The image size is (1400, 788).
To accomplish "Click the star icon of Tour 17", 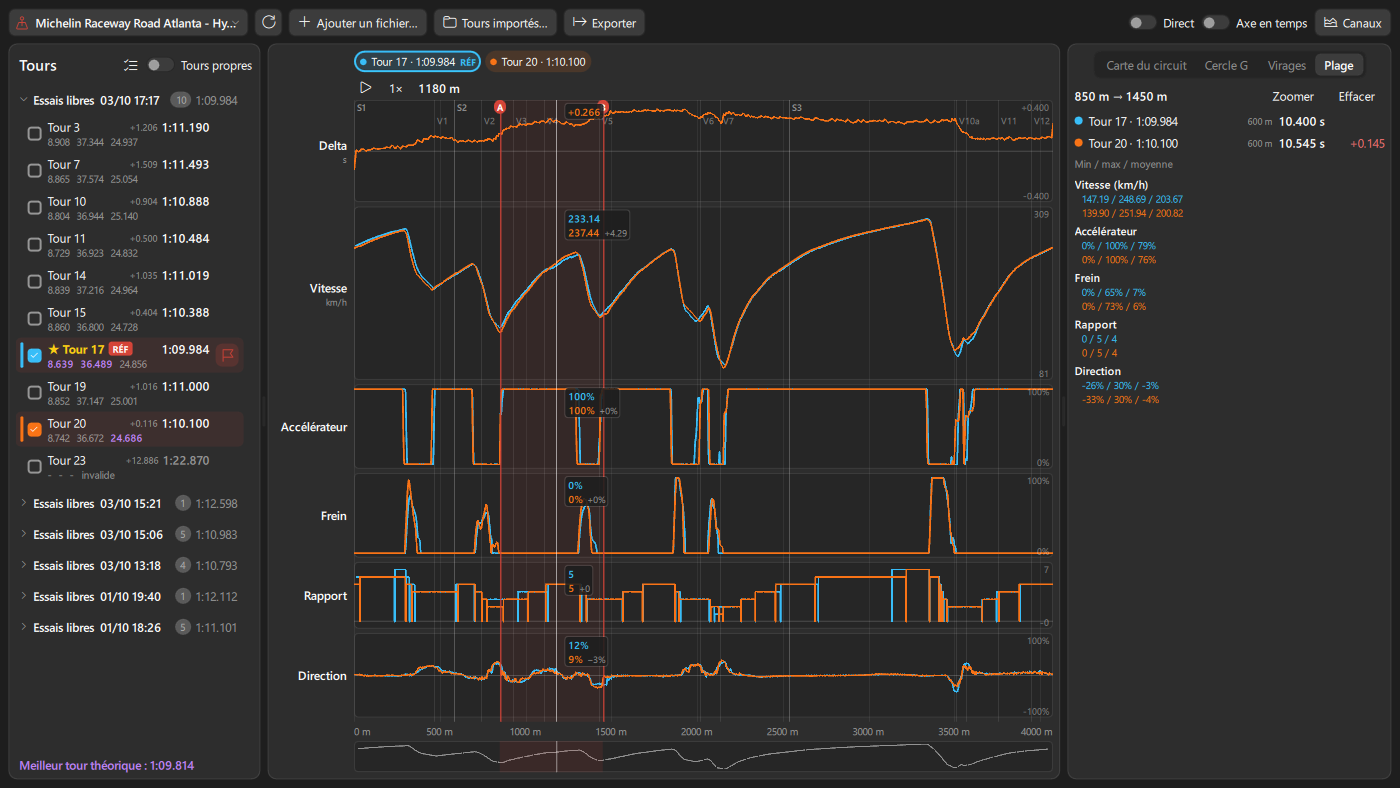I will [x=53, y=350].
